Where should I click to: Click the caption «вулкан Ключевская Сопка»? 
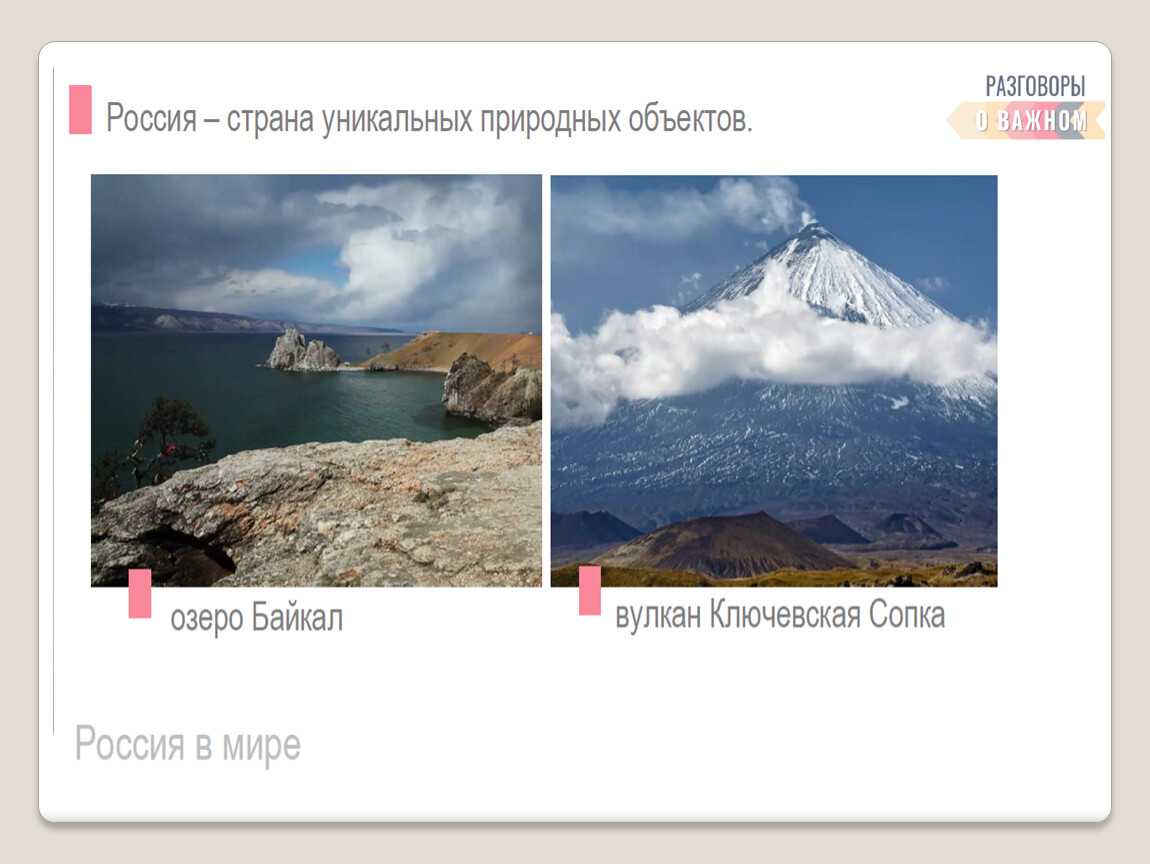point(780,615)
